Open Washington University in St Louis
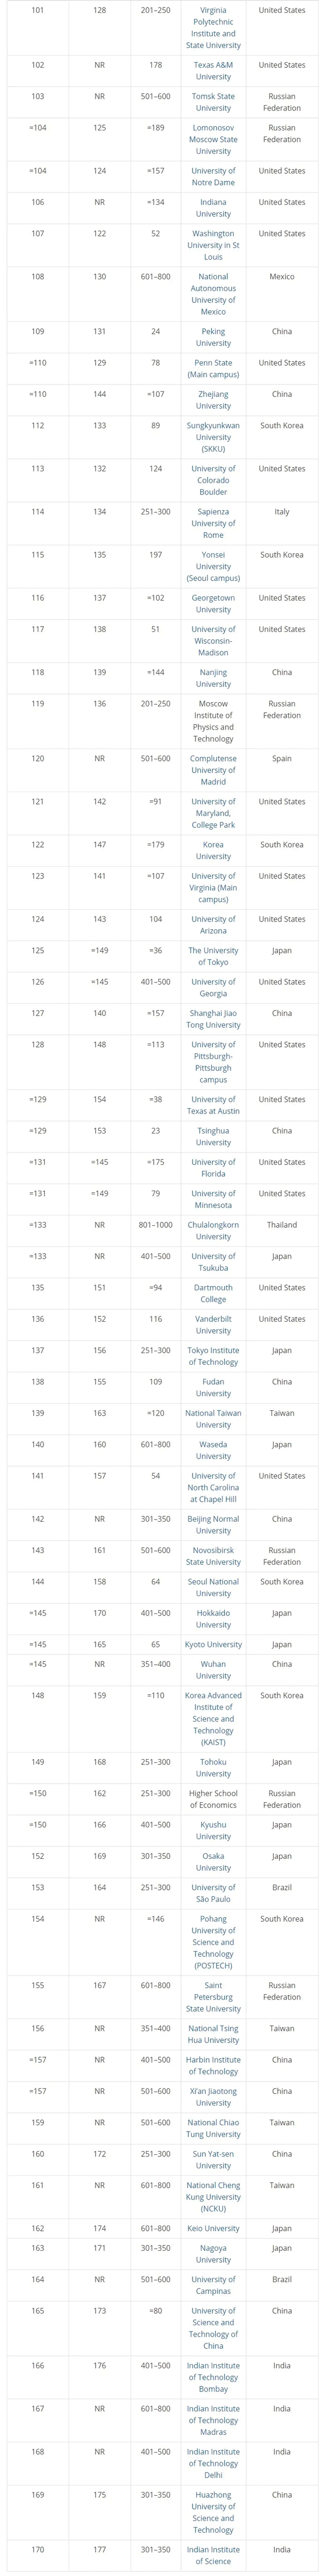This screenshot has width=324, height=2576. 213,245
